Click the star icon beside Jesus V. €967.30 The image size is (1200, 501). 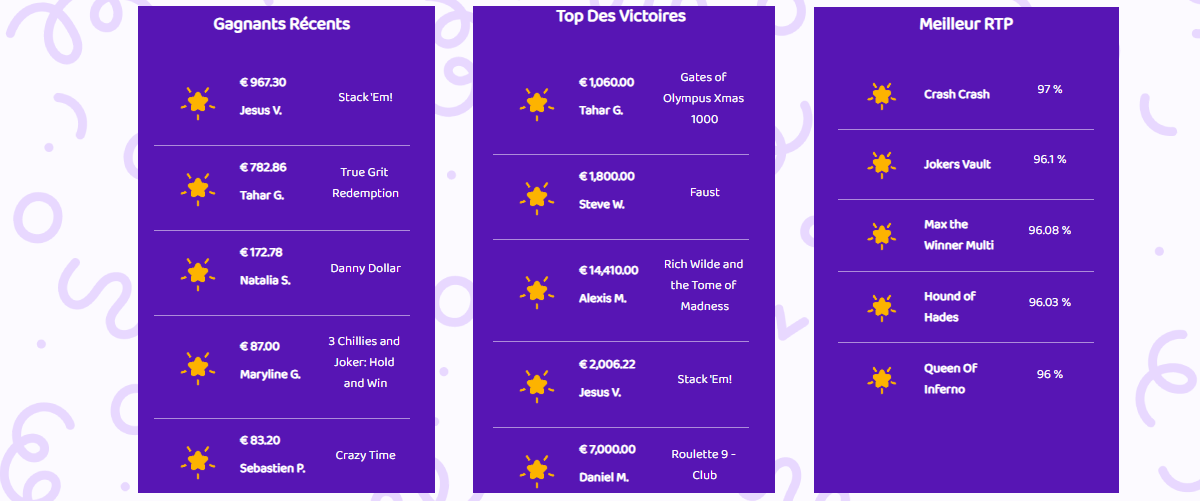tap(198, 102)
